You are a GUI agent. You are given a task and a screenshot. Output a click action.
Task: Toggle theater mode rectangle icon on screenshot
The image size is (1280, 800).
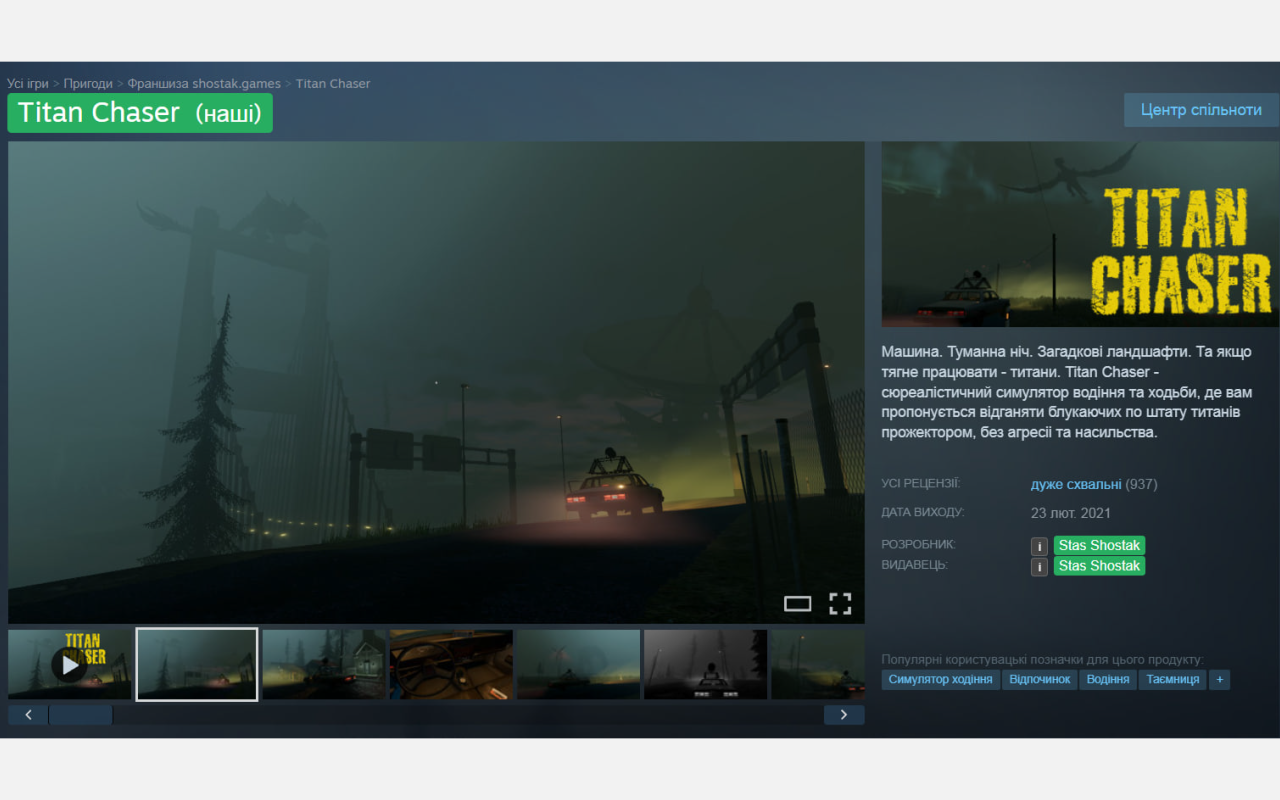pyautogui.click(x=797, y=603)
